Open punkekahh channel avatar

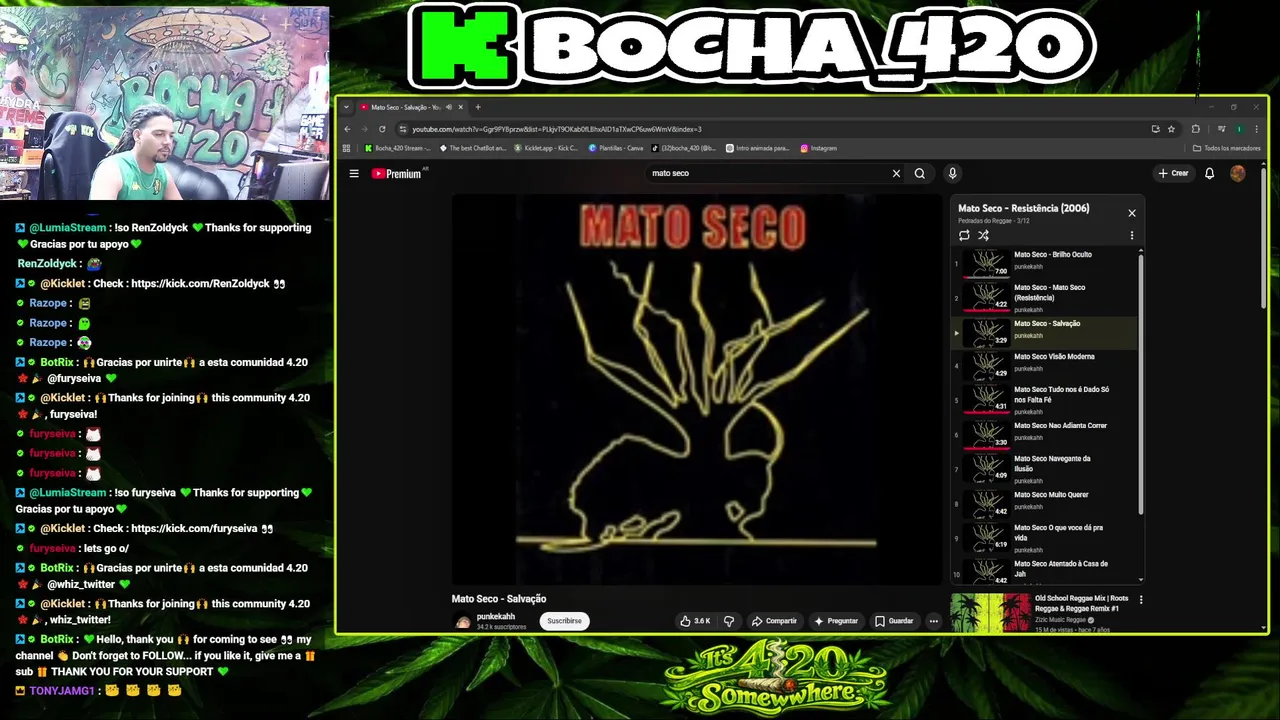click(x=462, y=621)
